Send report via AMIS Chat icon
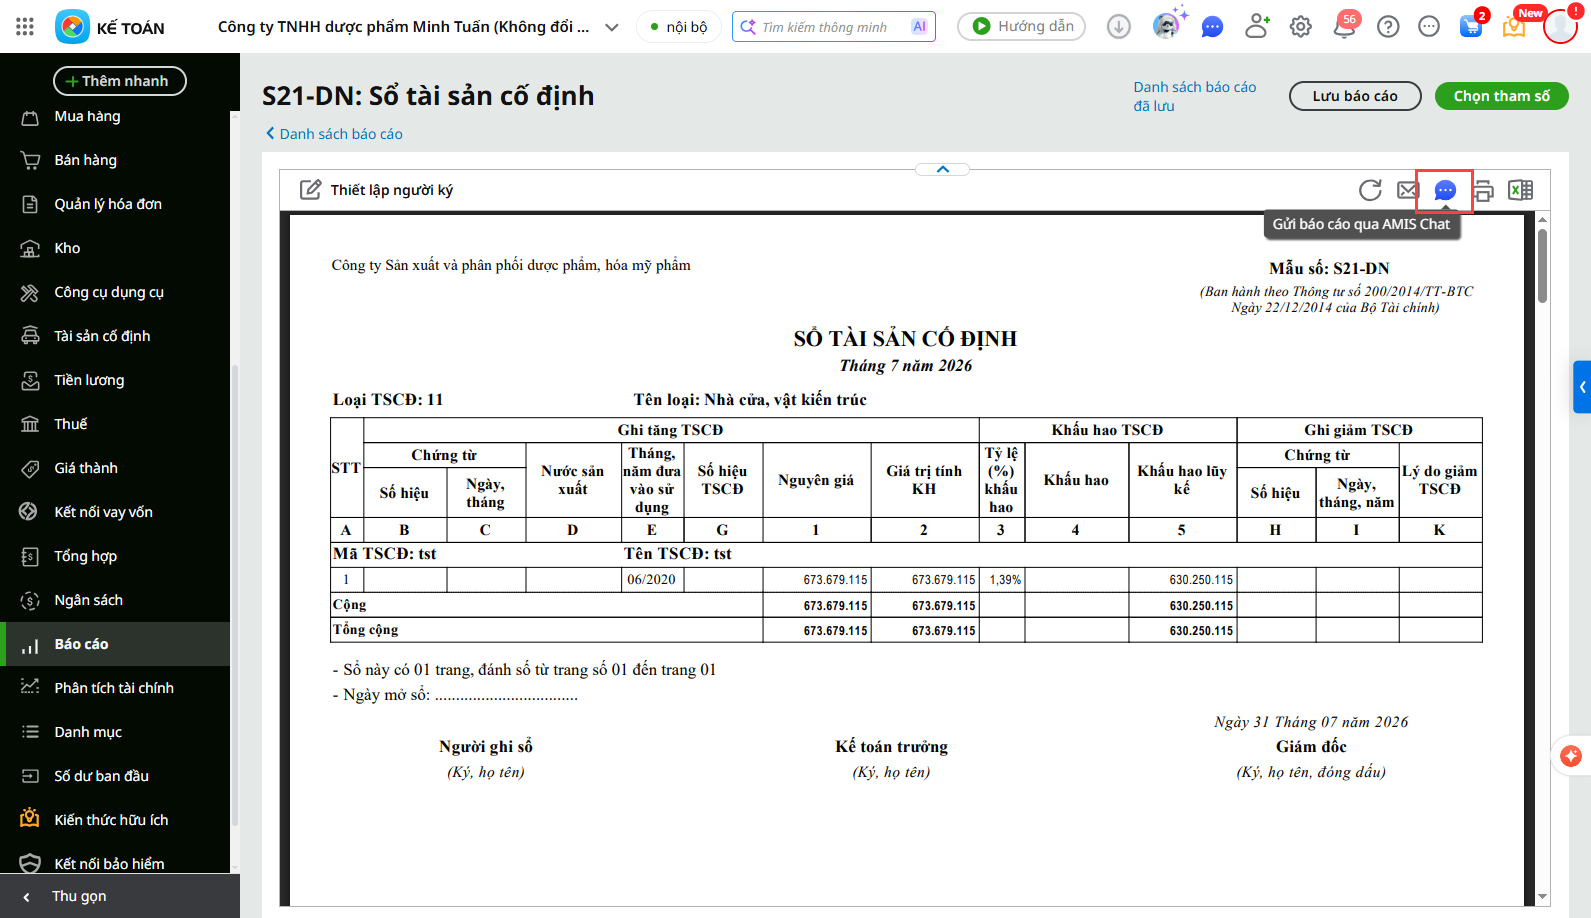The width and height of the screenshot is (1591, 918). (1445, 190)
